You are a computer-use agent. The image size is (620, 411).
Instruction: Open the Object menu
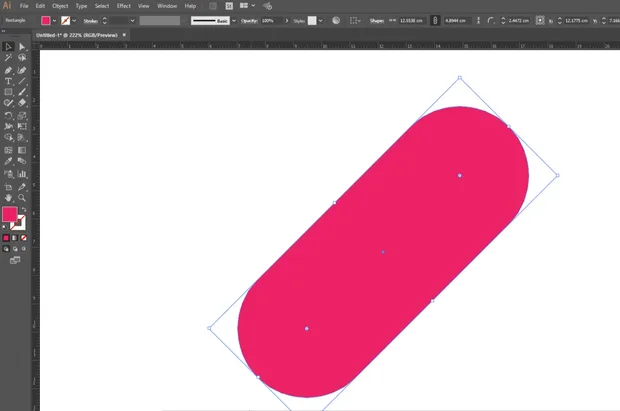60,6
